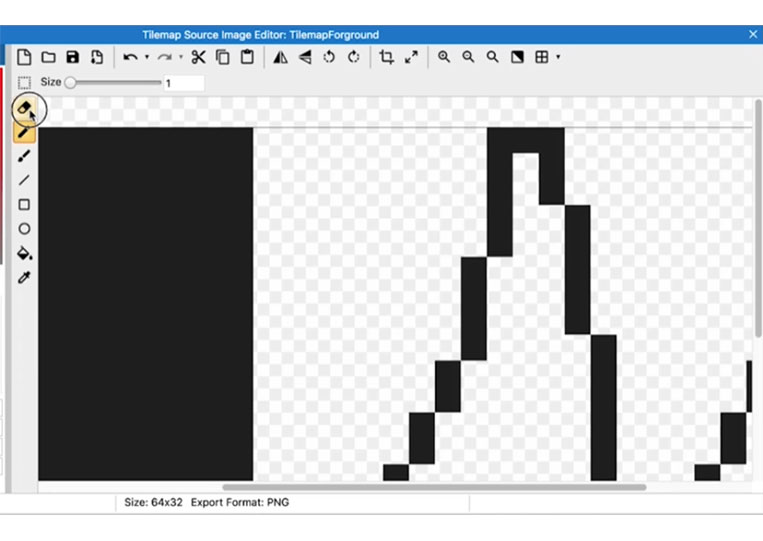Open the undo history dropdown arrow
Image resolution: width=763 pixels, height=541 pixels.
point(147,57)
